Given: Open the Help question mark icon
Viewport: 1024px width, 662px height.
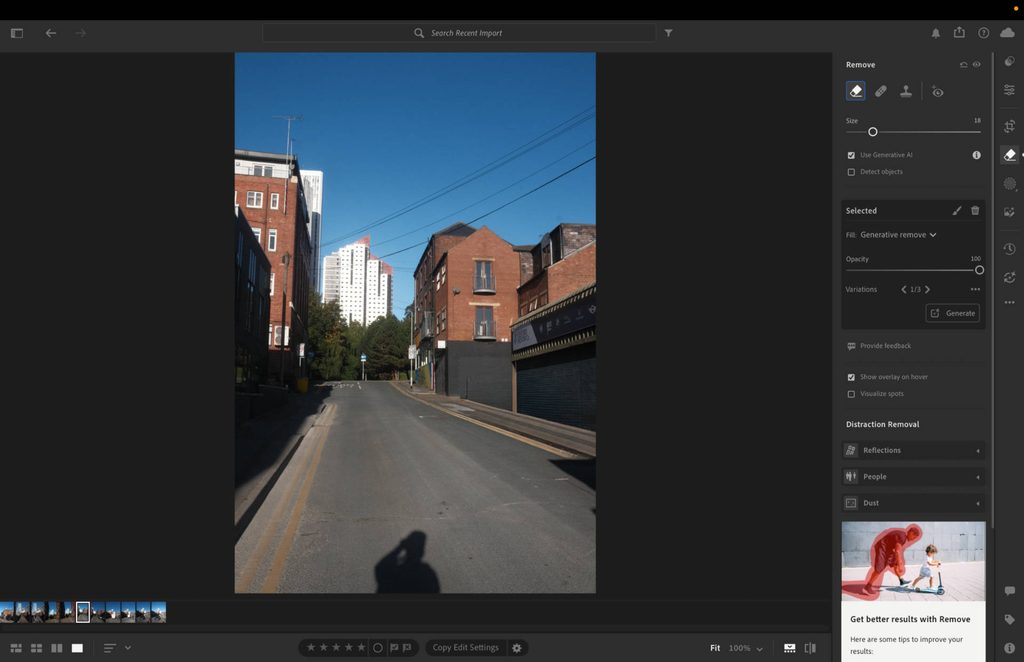Looking at the screenshot, I should pyautogui.click(x=984, y=33).
